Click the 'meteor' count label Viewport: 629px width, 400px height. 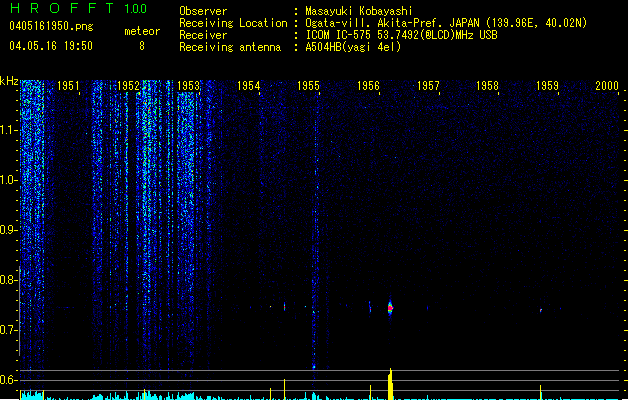pos(142,31)
